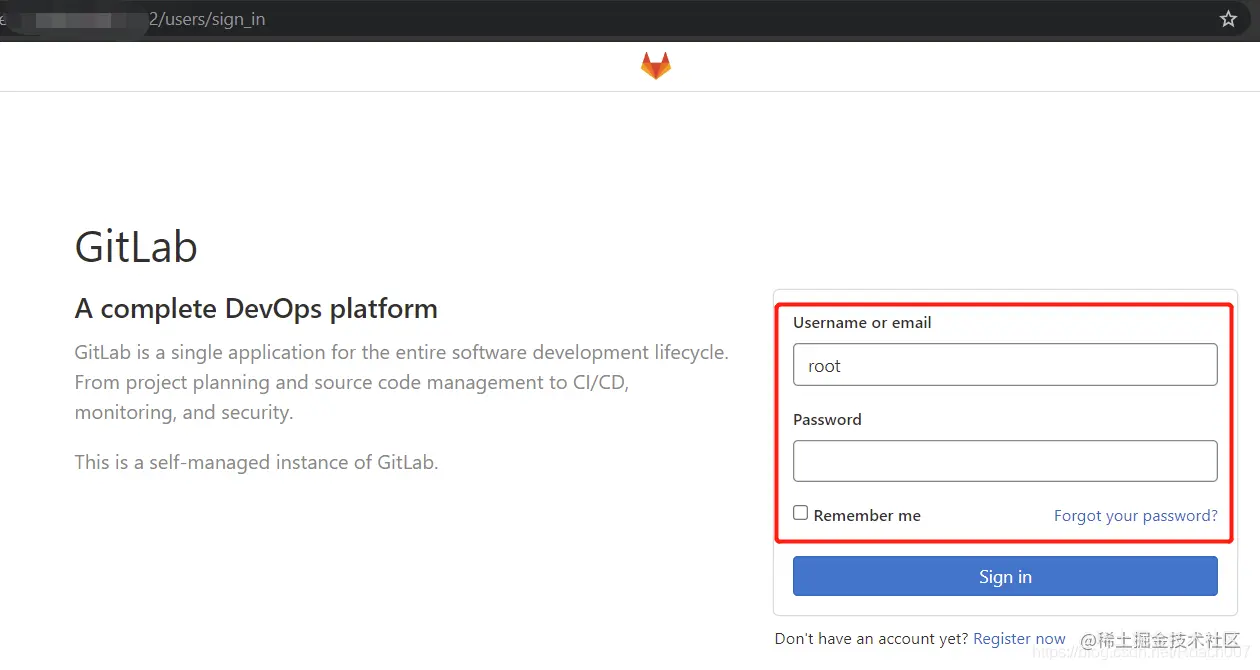Enable the Remember me checkbox

(800, 513)
